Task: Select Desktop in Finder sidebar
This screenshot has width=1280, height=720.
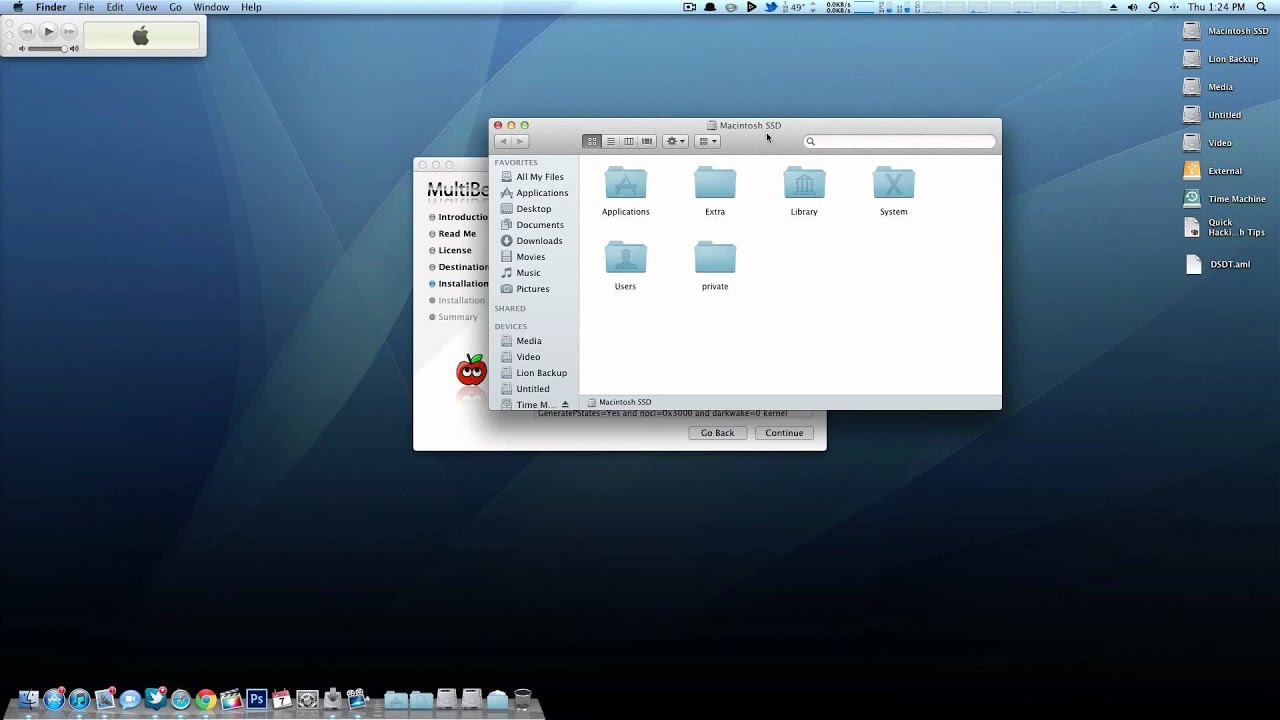Action: coord(535,209)
